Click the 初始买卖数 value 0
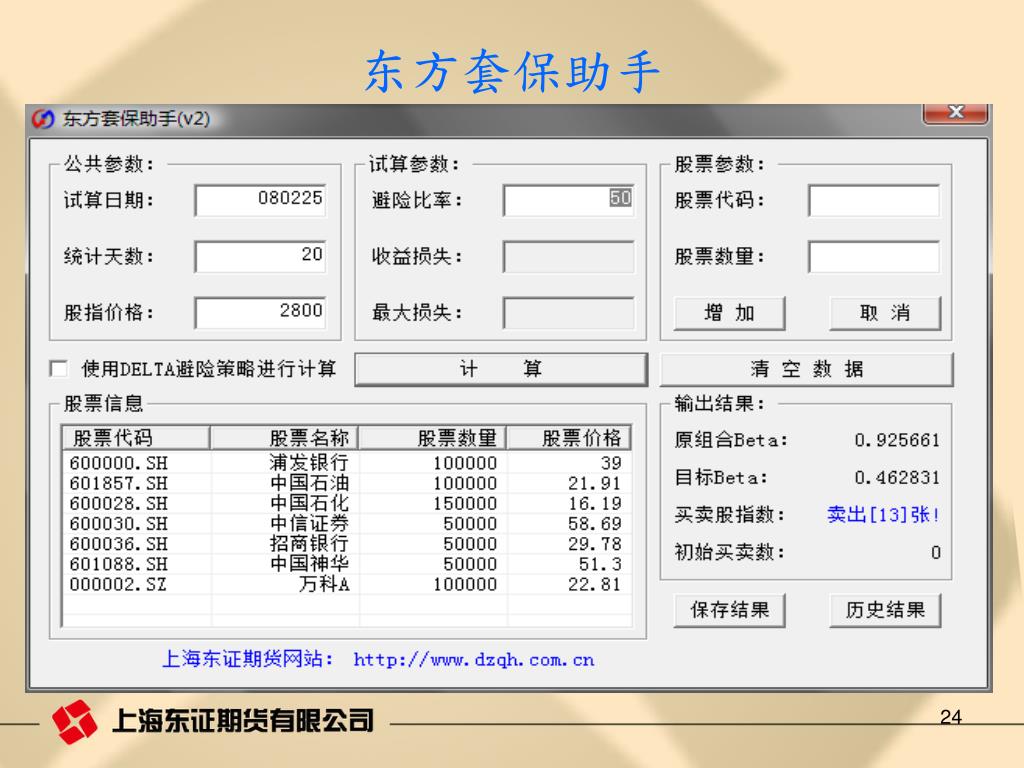The image size is (1024, 768). coord(936,553)
